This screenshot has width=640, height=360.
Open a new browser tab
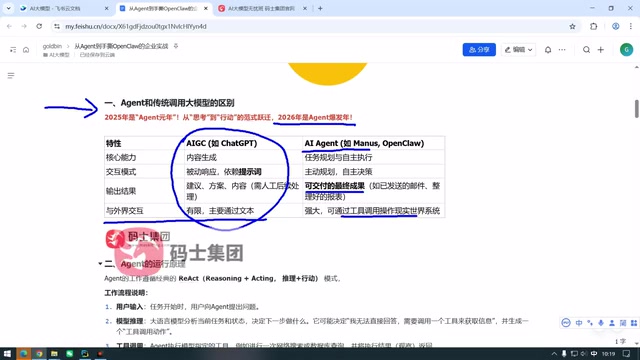pos(320,8)
